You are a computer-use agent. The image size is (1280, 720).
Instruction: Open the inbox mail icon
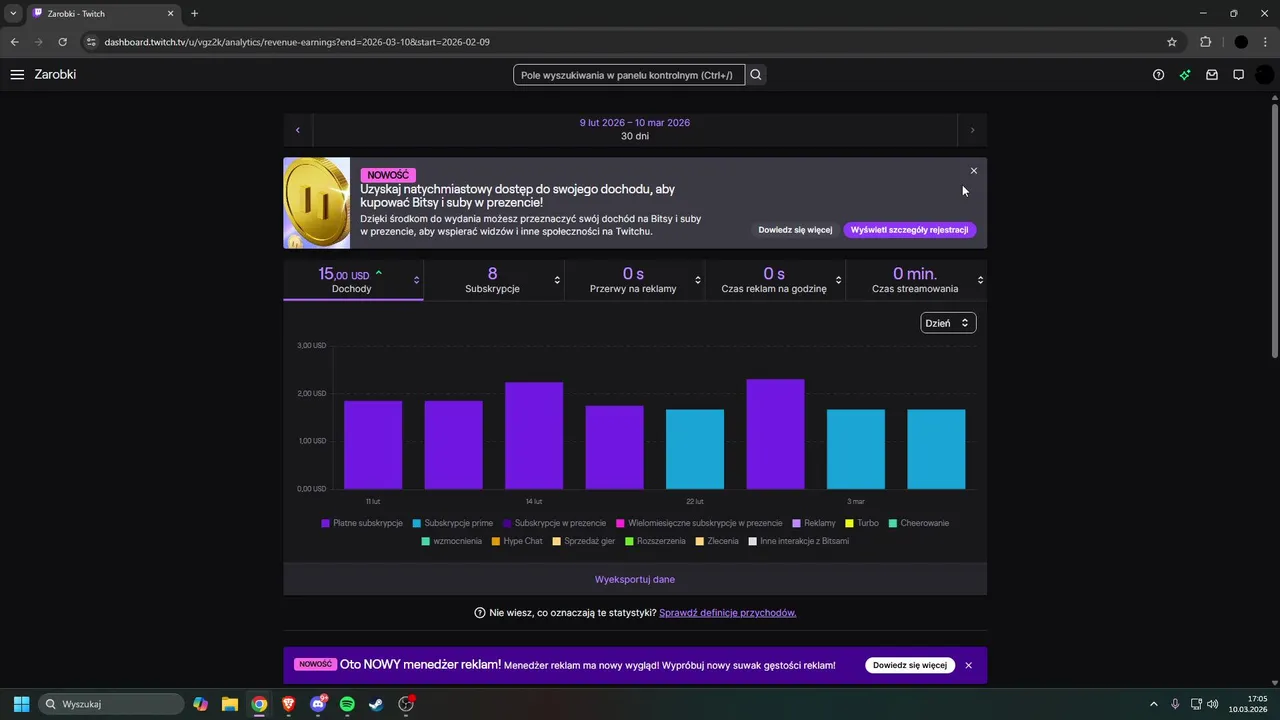(x=1212, y=75)
